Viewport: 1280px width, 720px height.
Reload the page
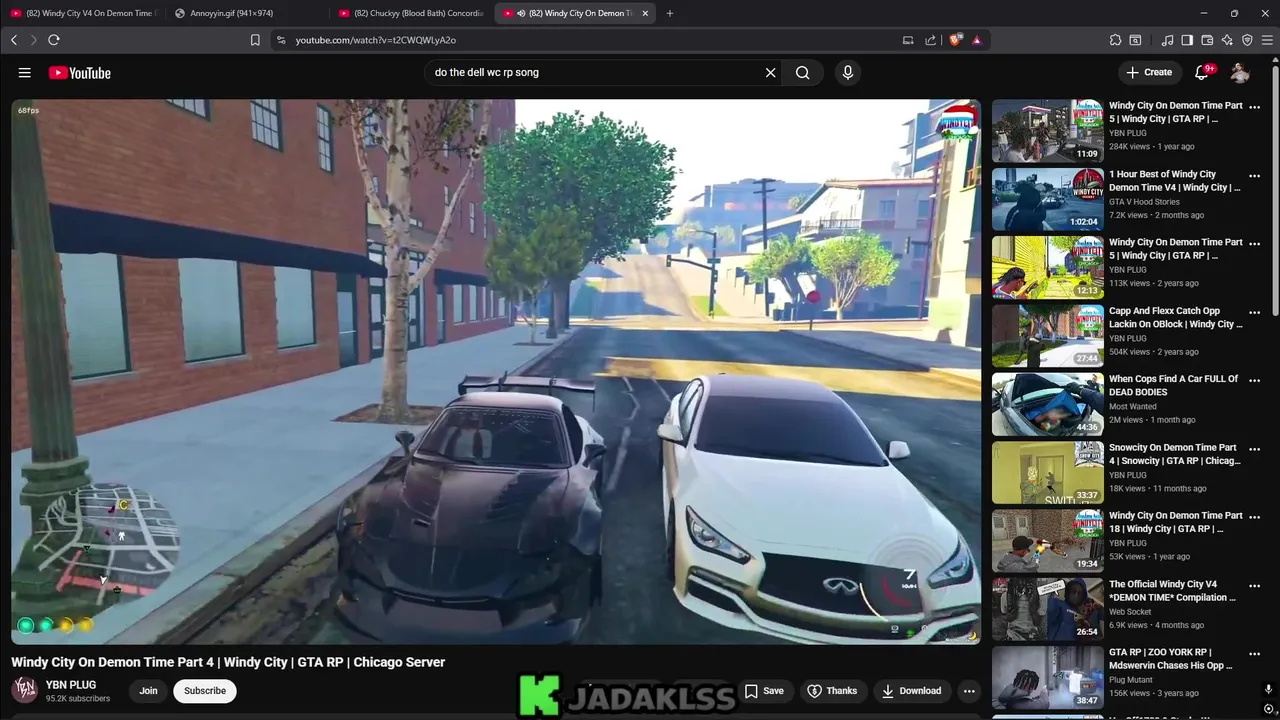point(54,40)
